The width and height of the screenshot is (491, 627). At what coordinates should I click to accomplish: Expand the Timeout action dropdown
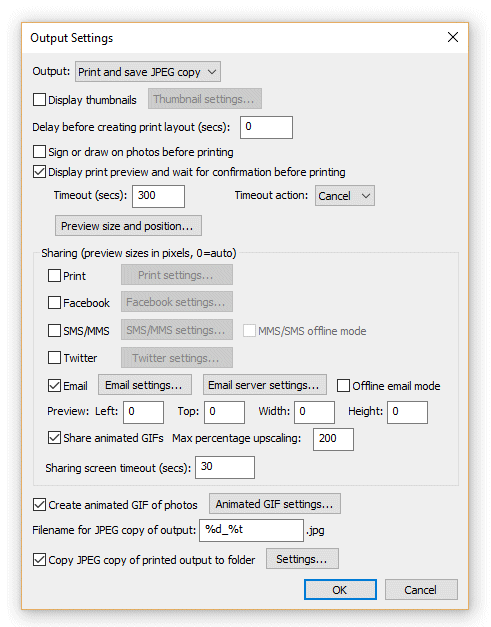click(x=345, y=196)
